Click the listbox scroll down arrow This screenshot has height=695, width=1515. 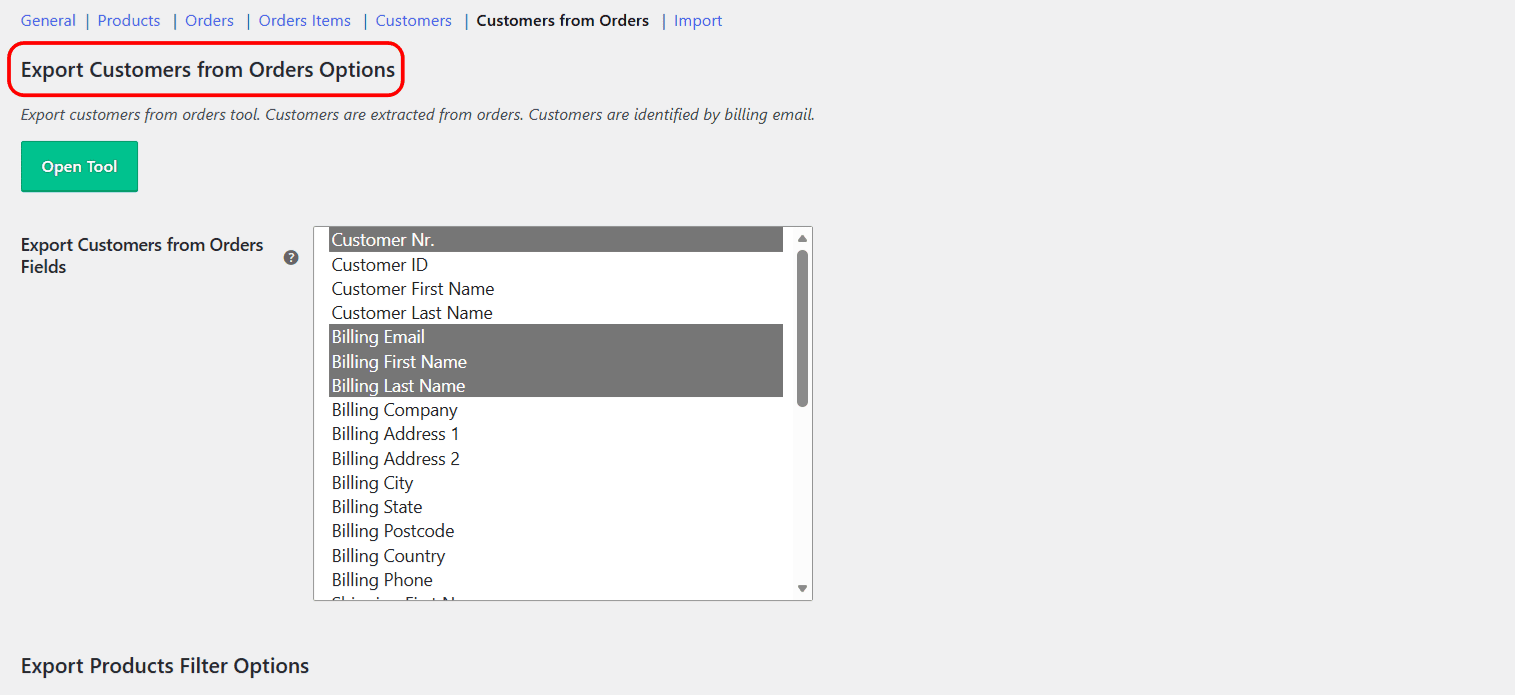tap(802, 588)
